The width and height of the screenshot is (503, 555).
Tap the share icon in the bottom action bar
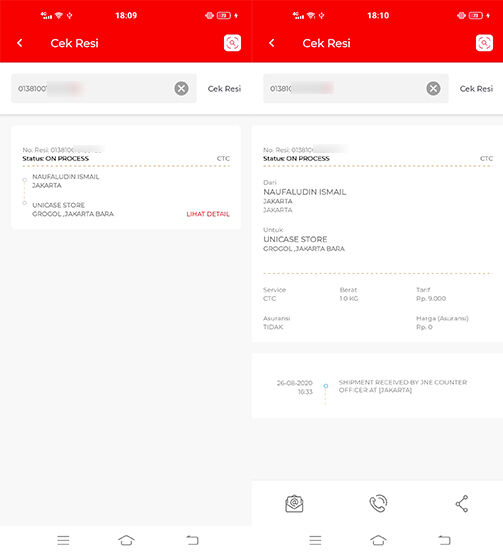[x=462, y=503]
